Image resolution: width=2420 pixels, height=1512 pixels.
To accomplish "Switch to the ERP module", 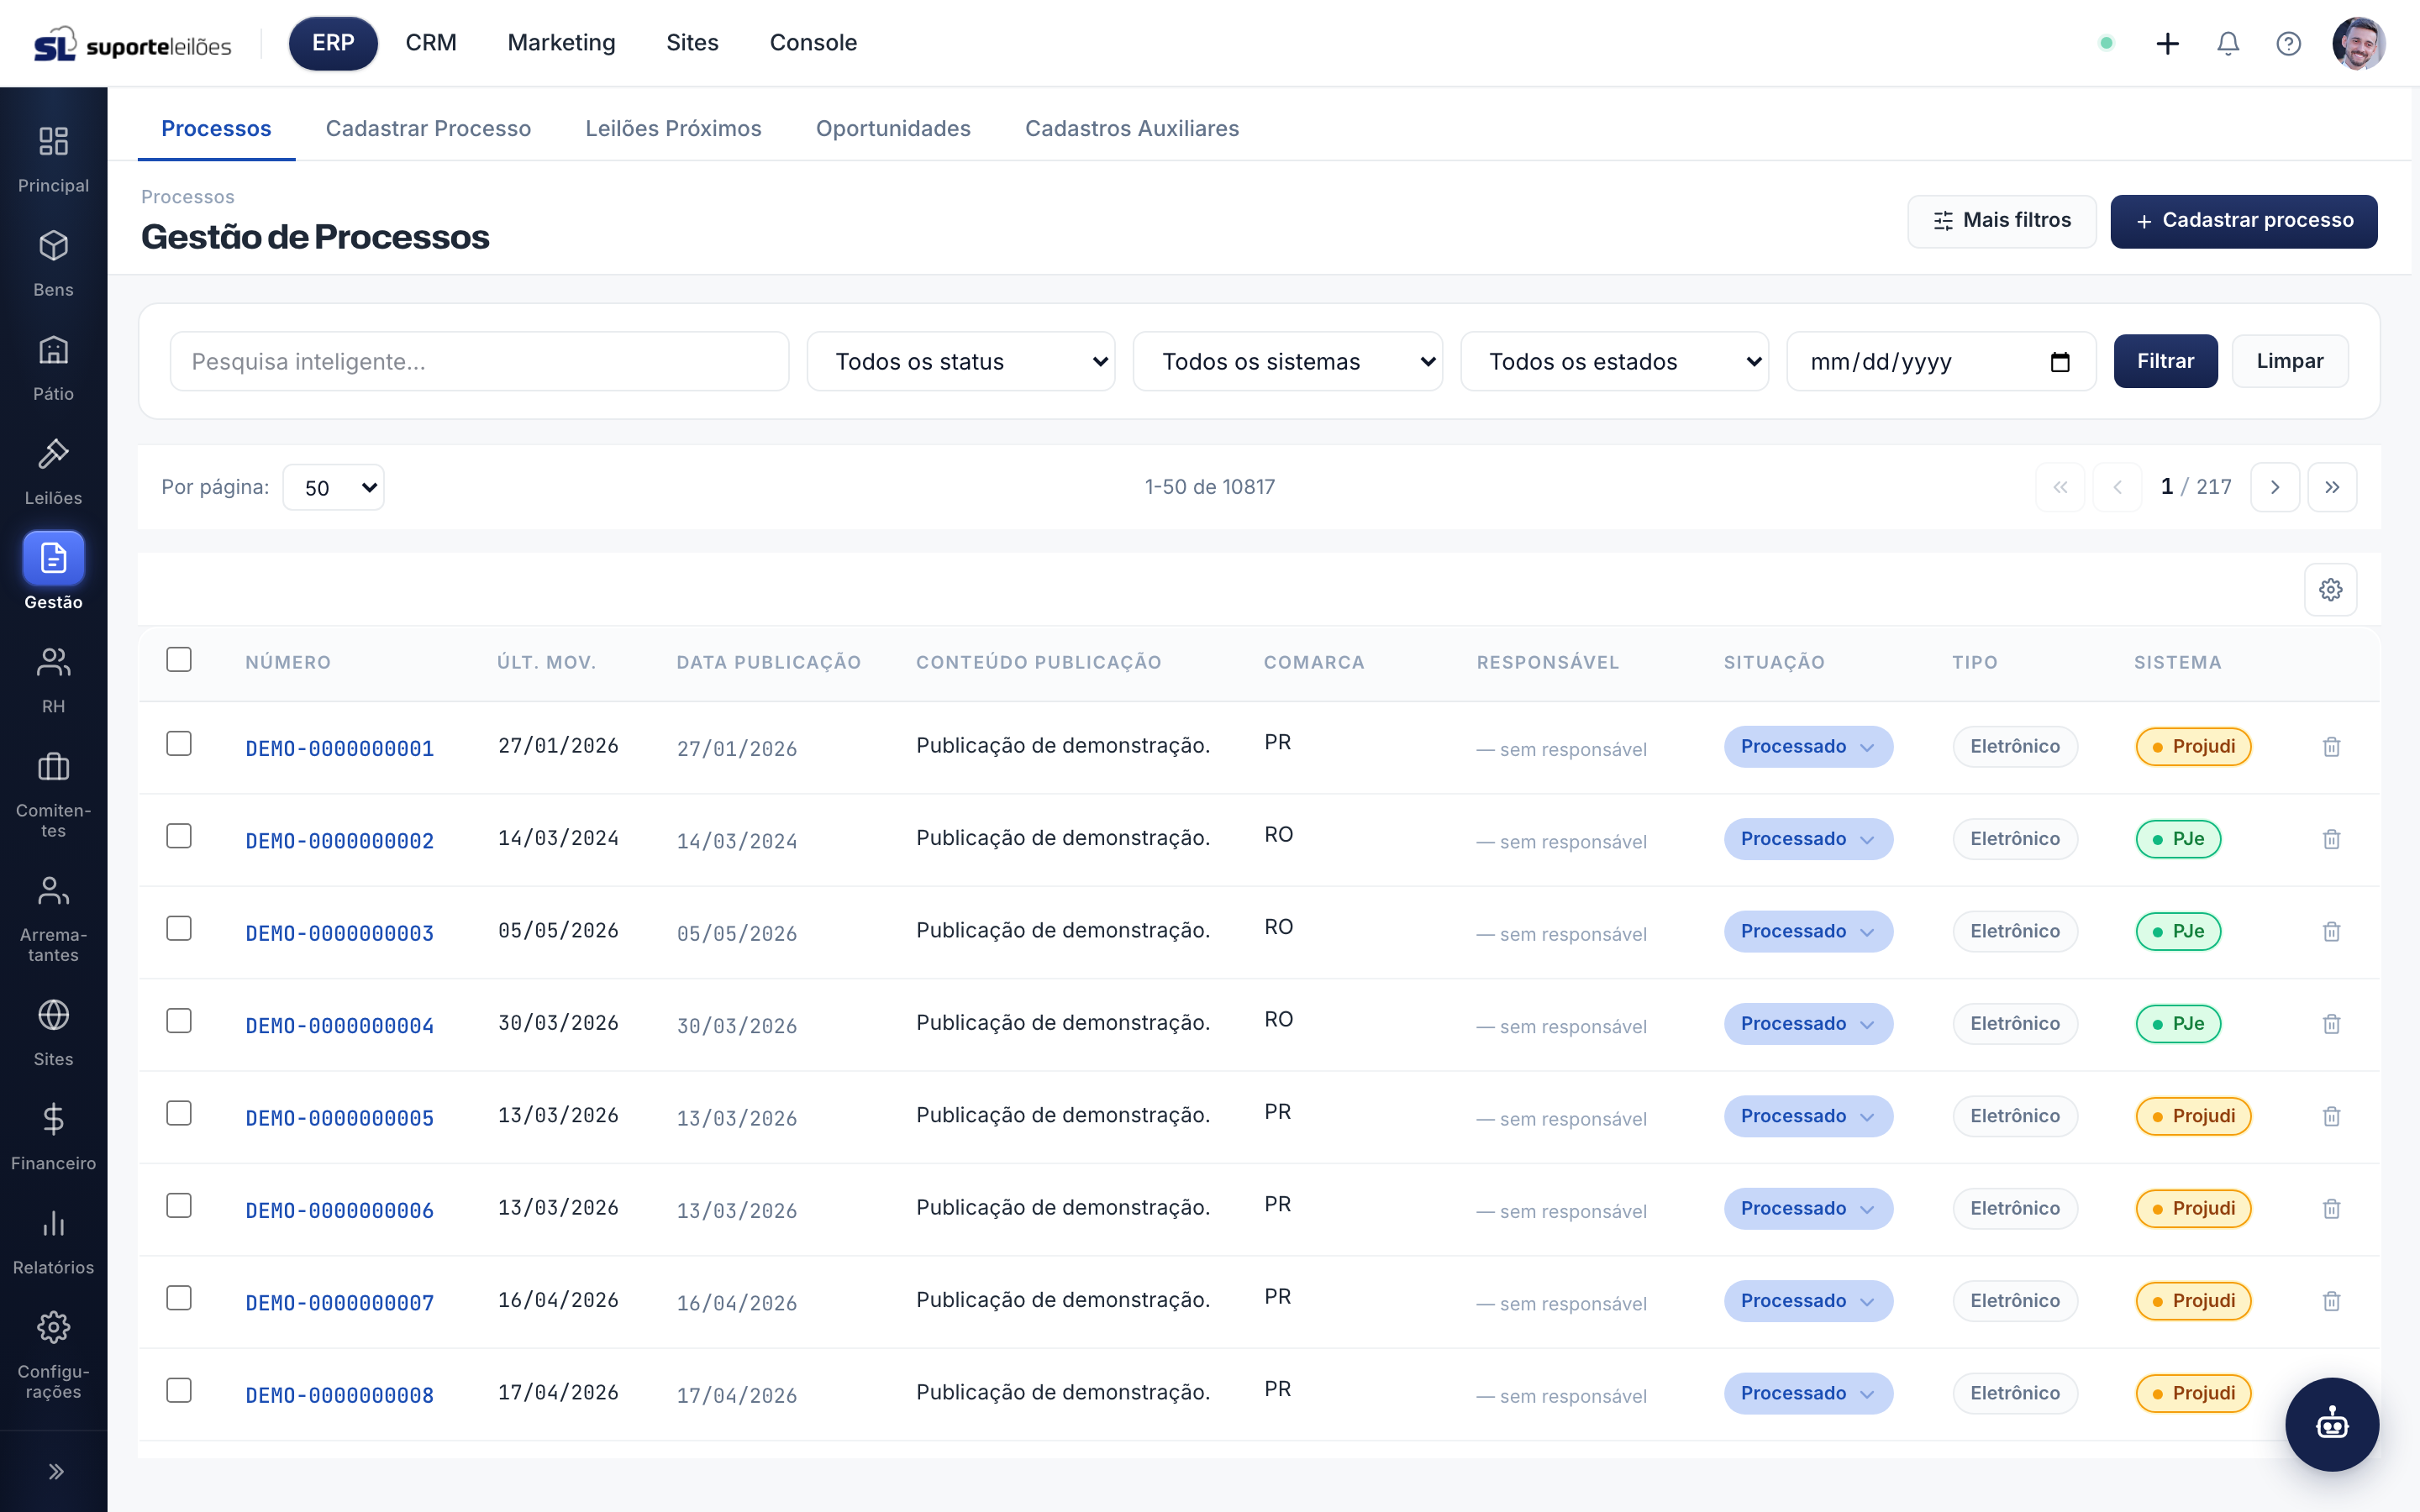I will [x=333, y=43].
